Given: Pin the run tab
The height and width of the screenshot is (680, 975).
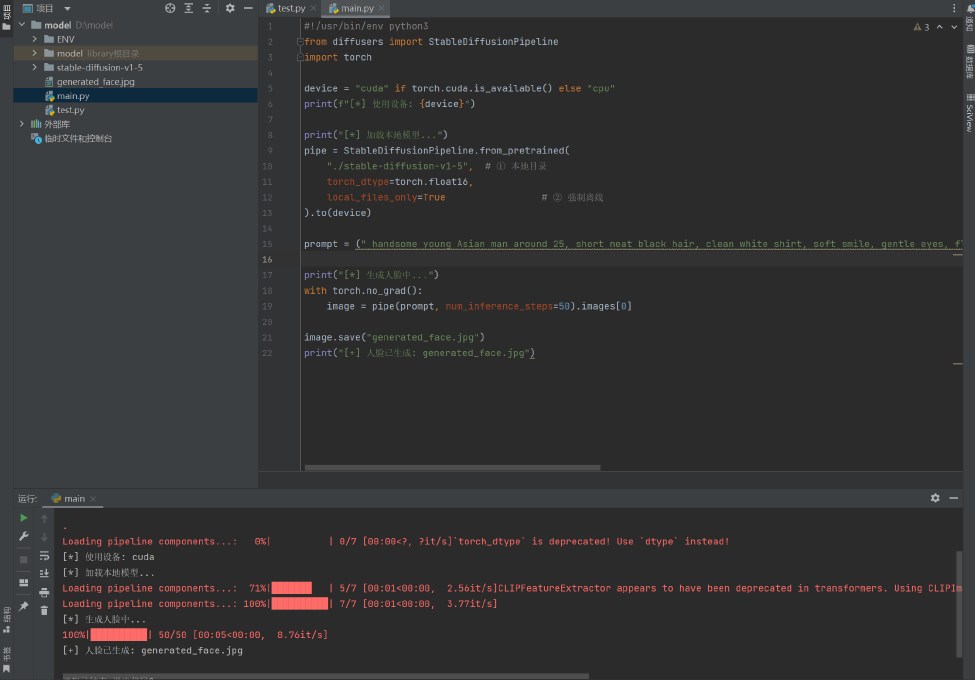Looking at the screenshot, I should coord(24,606).
